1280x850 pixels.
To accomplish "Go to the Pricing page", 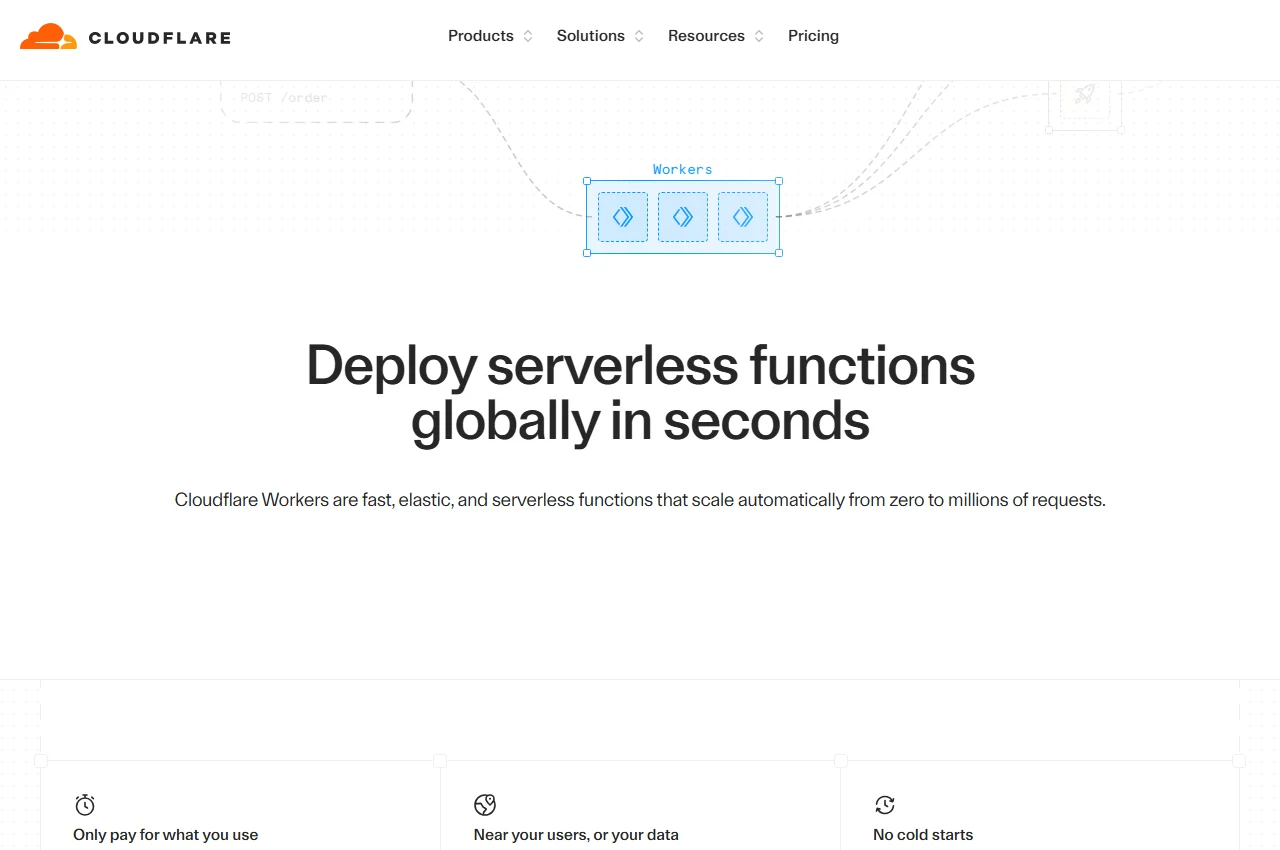I will pos(813,36).
